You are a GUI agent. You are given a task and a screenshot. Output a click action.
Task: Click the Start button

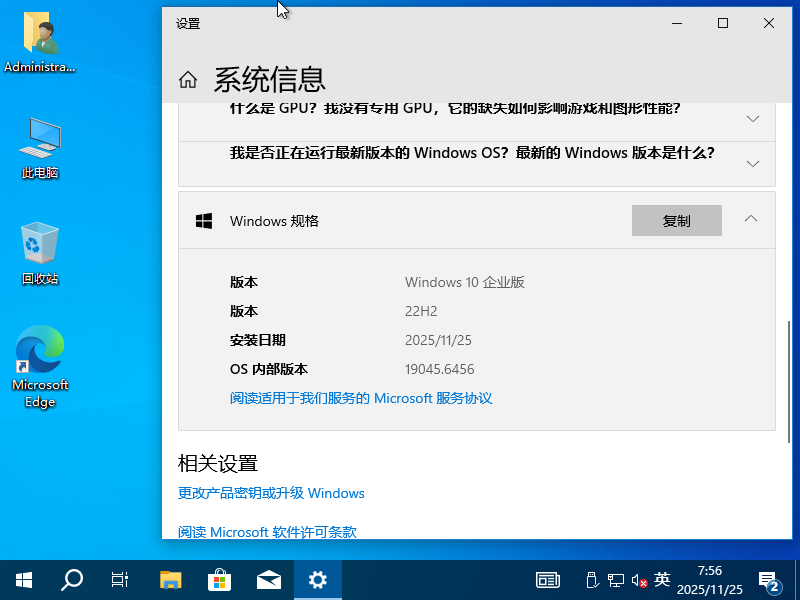23,580
